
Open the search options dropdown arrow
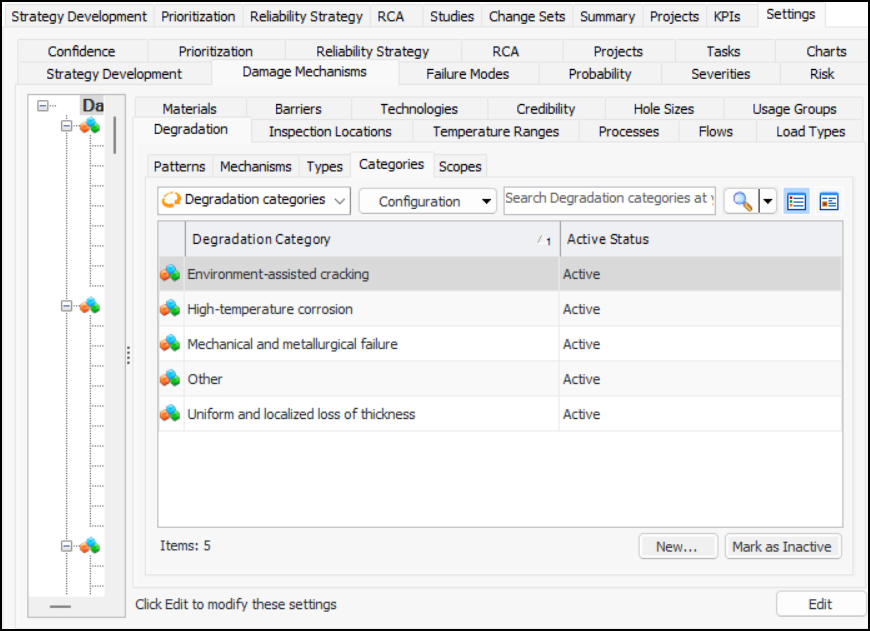[x=767, y=201]
